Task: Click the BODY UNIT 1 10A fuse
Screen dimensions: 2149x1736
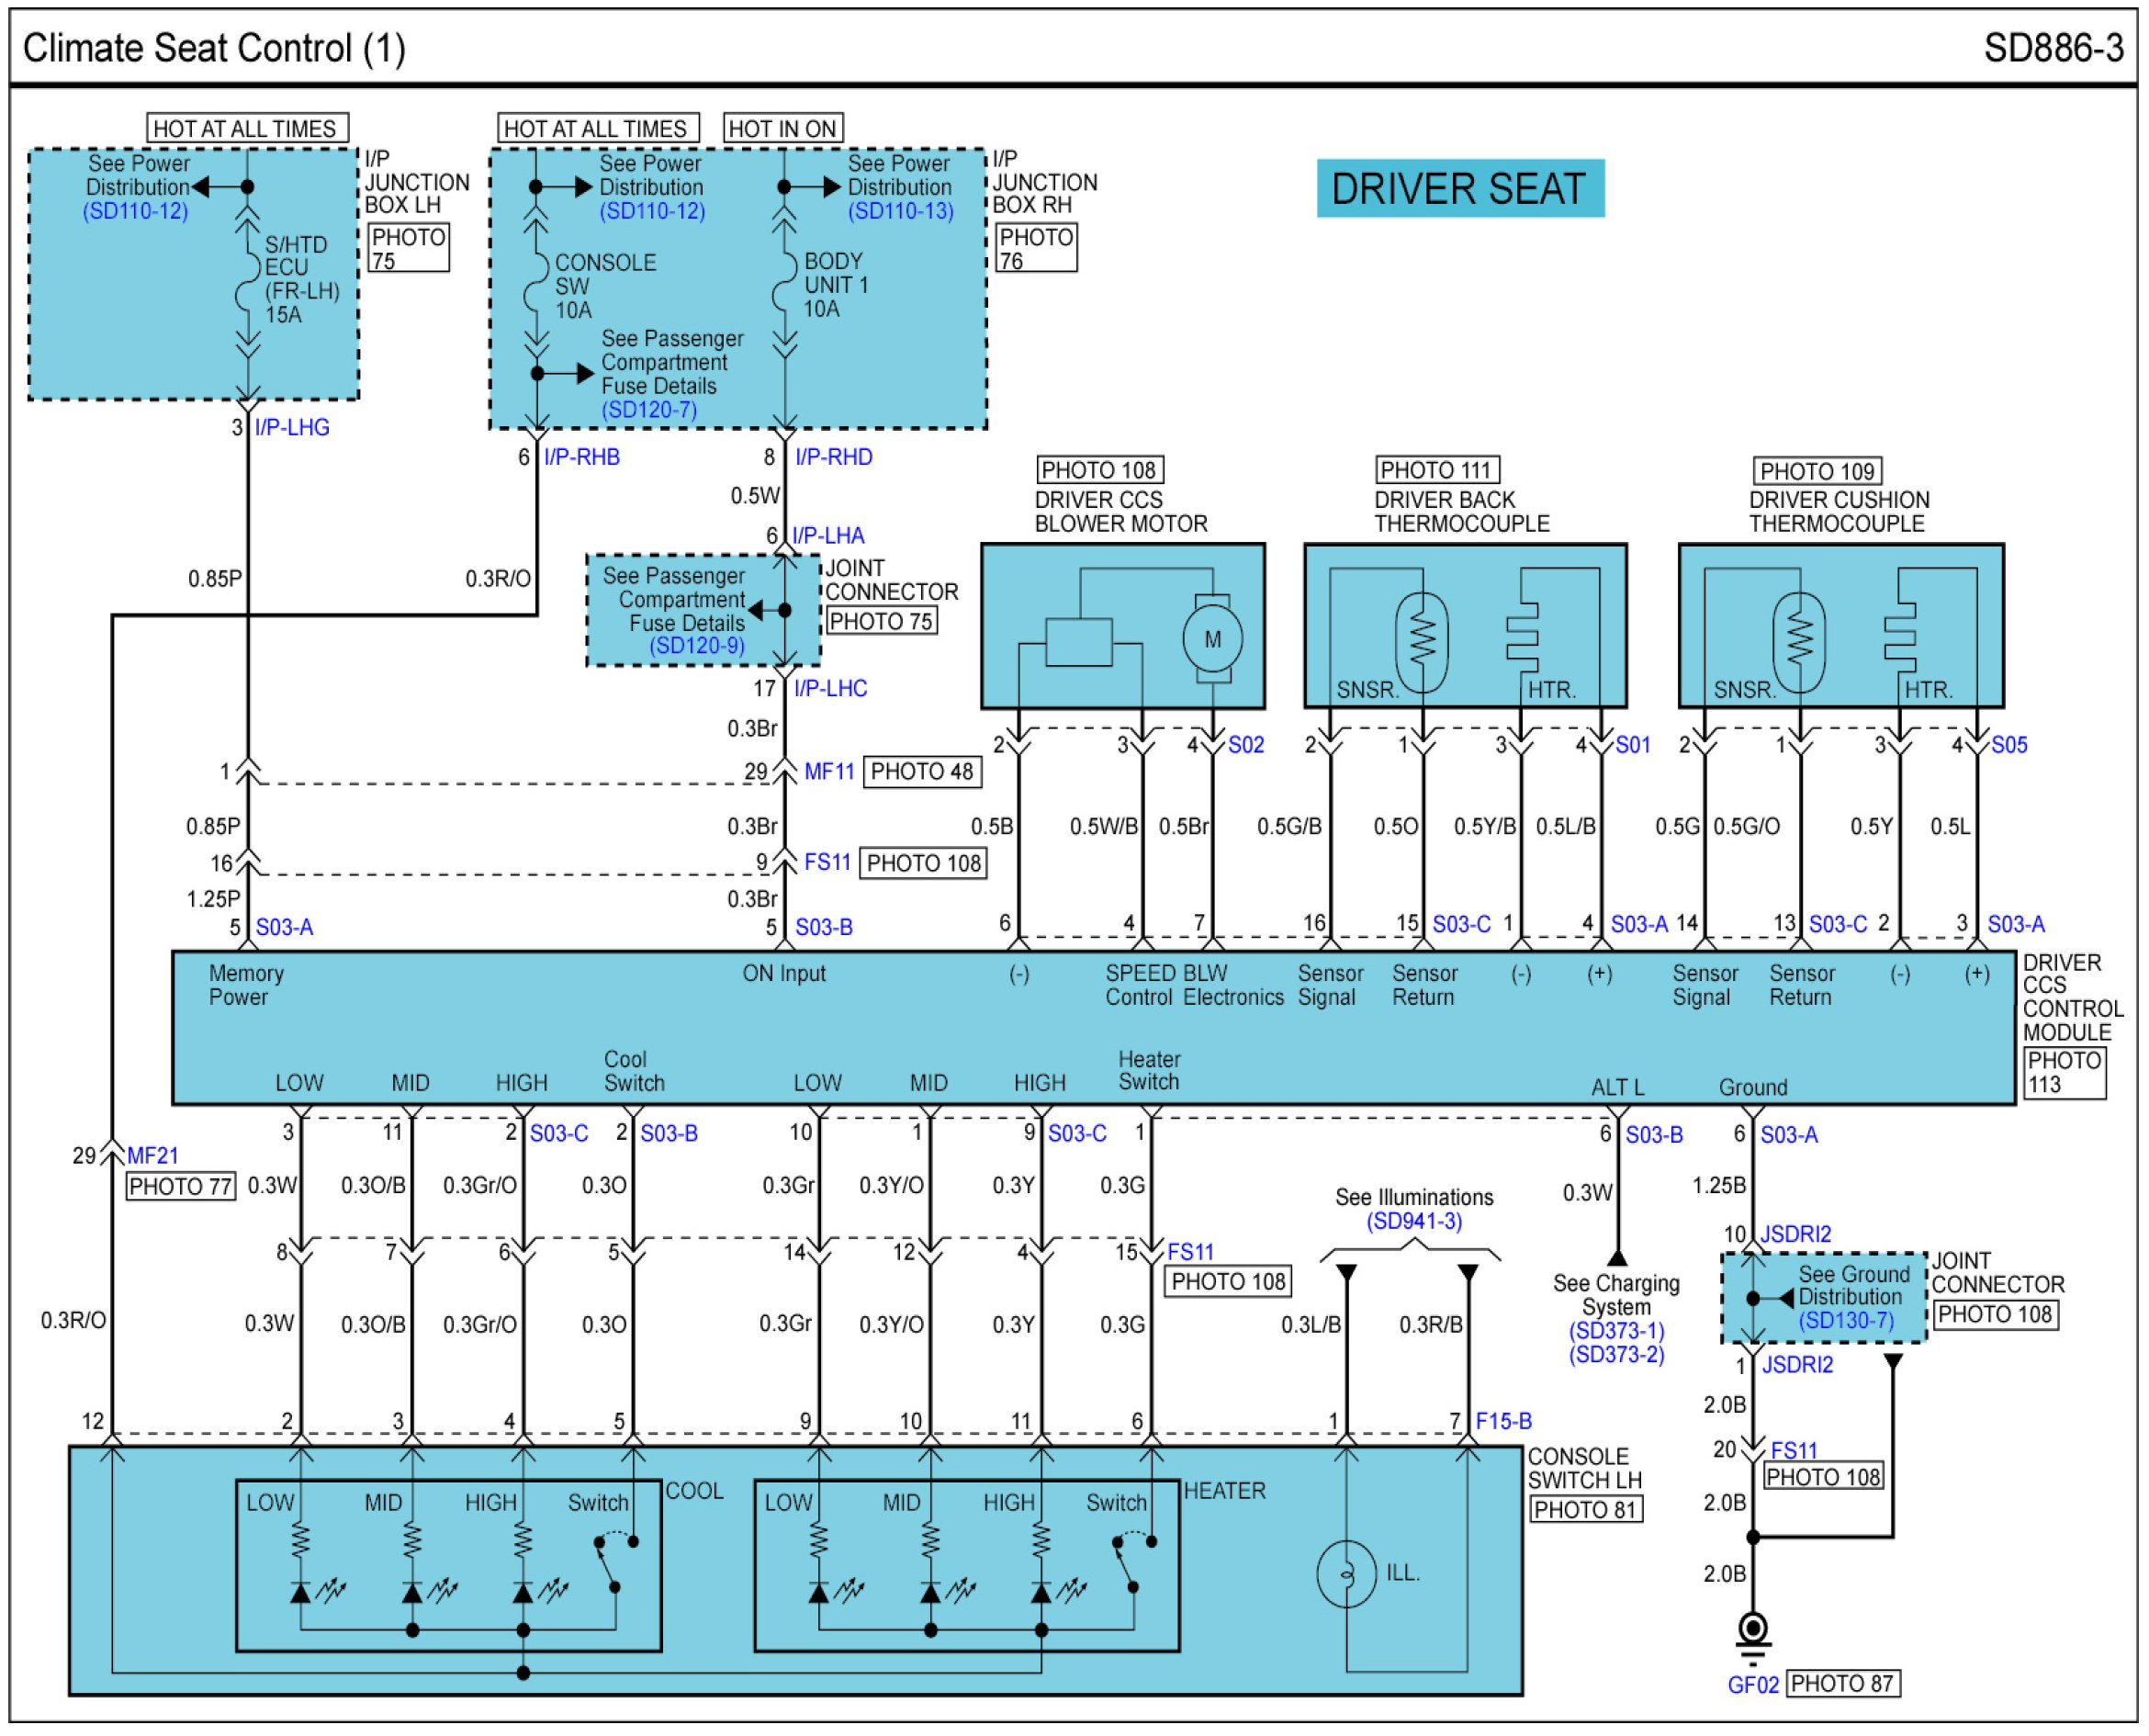Action: [785, 284]
